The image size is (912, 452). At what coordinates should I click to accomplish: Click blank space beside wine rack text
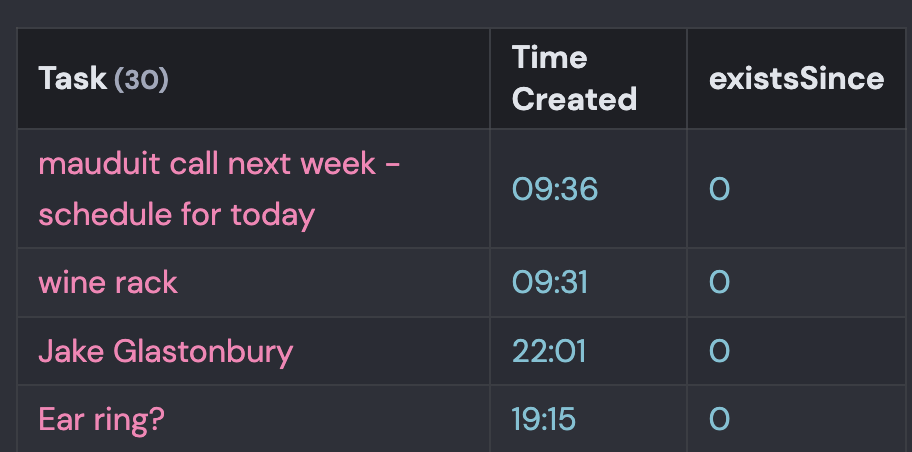[332, 283]
